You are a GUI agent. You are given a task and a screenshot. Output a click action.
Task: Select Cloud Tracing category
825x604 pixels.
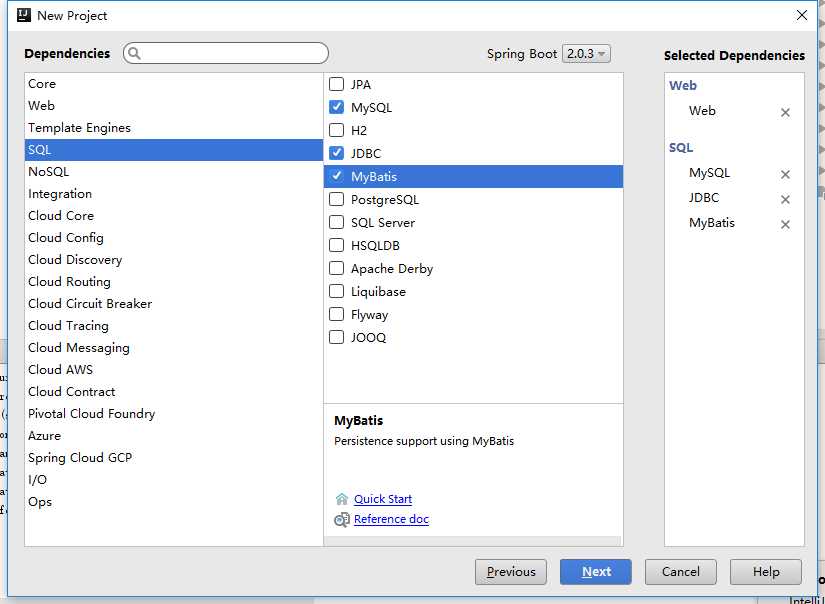click(174, 326)
